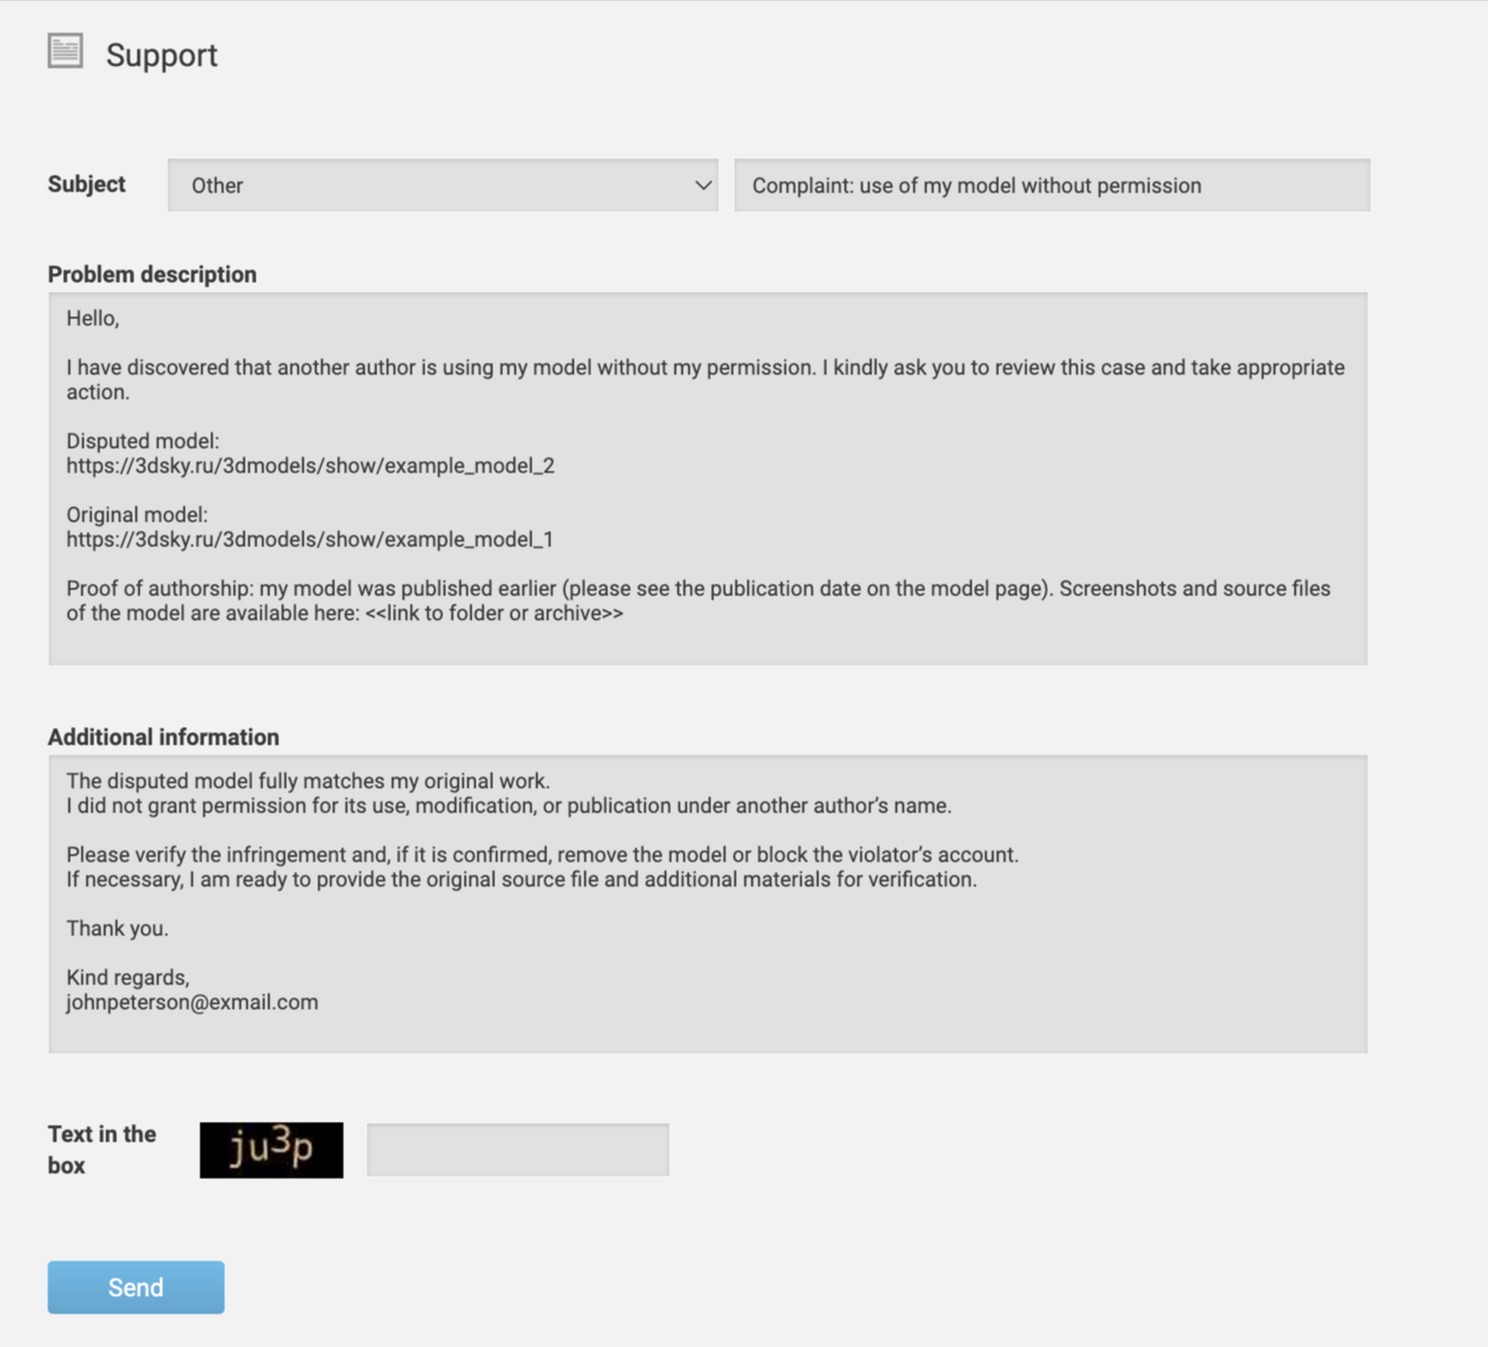Place cursor on the Kind regards line

point(127,978)
